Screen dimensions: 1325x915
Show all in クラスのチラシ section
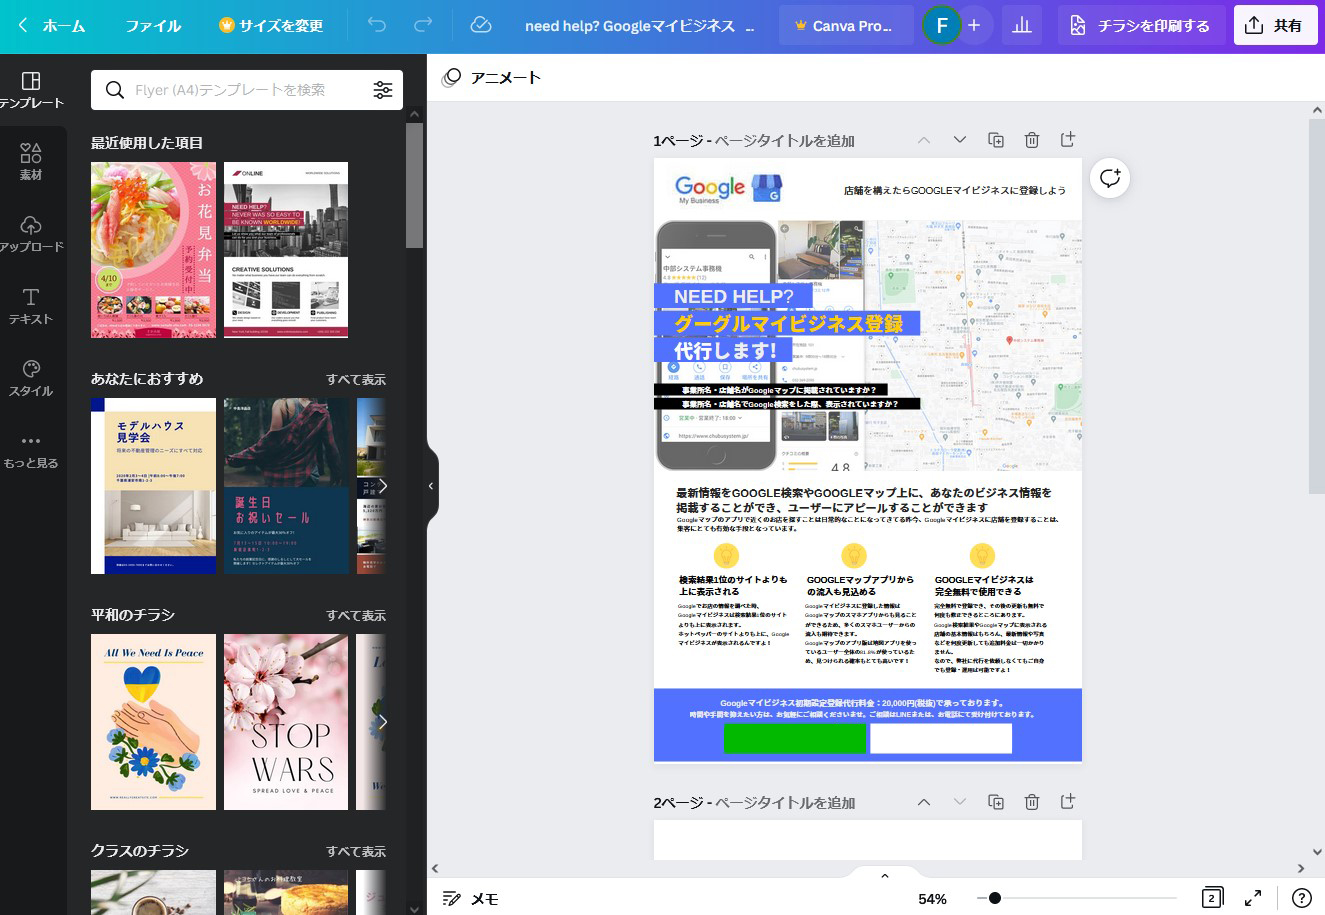tap(356, 852)
